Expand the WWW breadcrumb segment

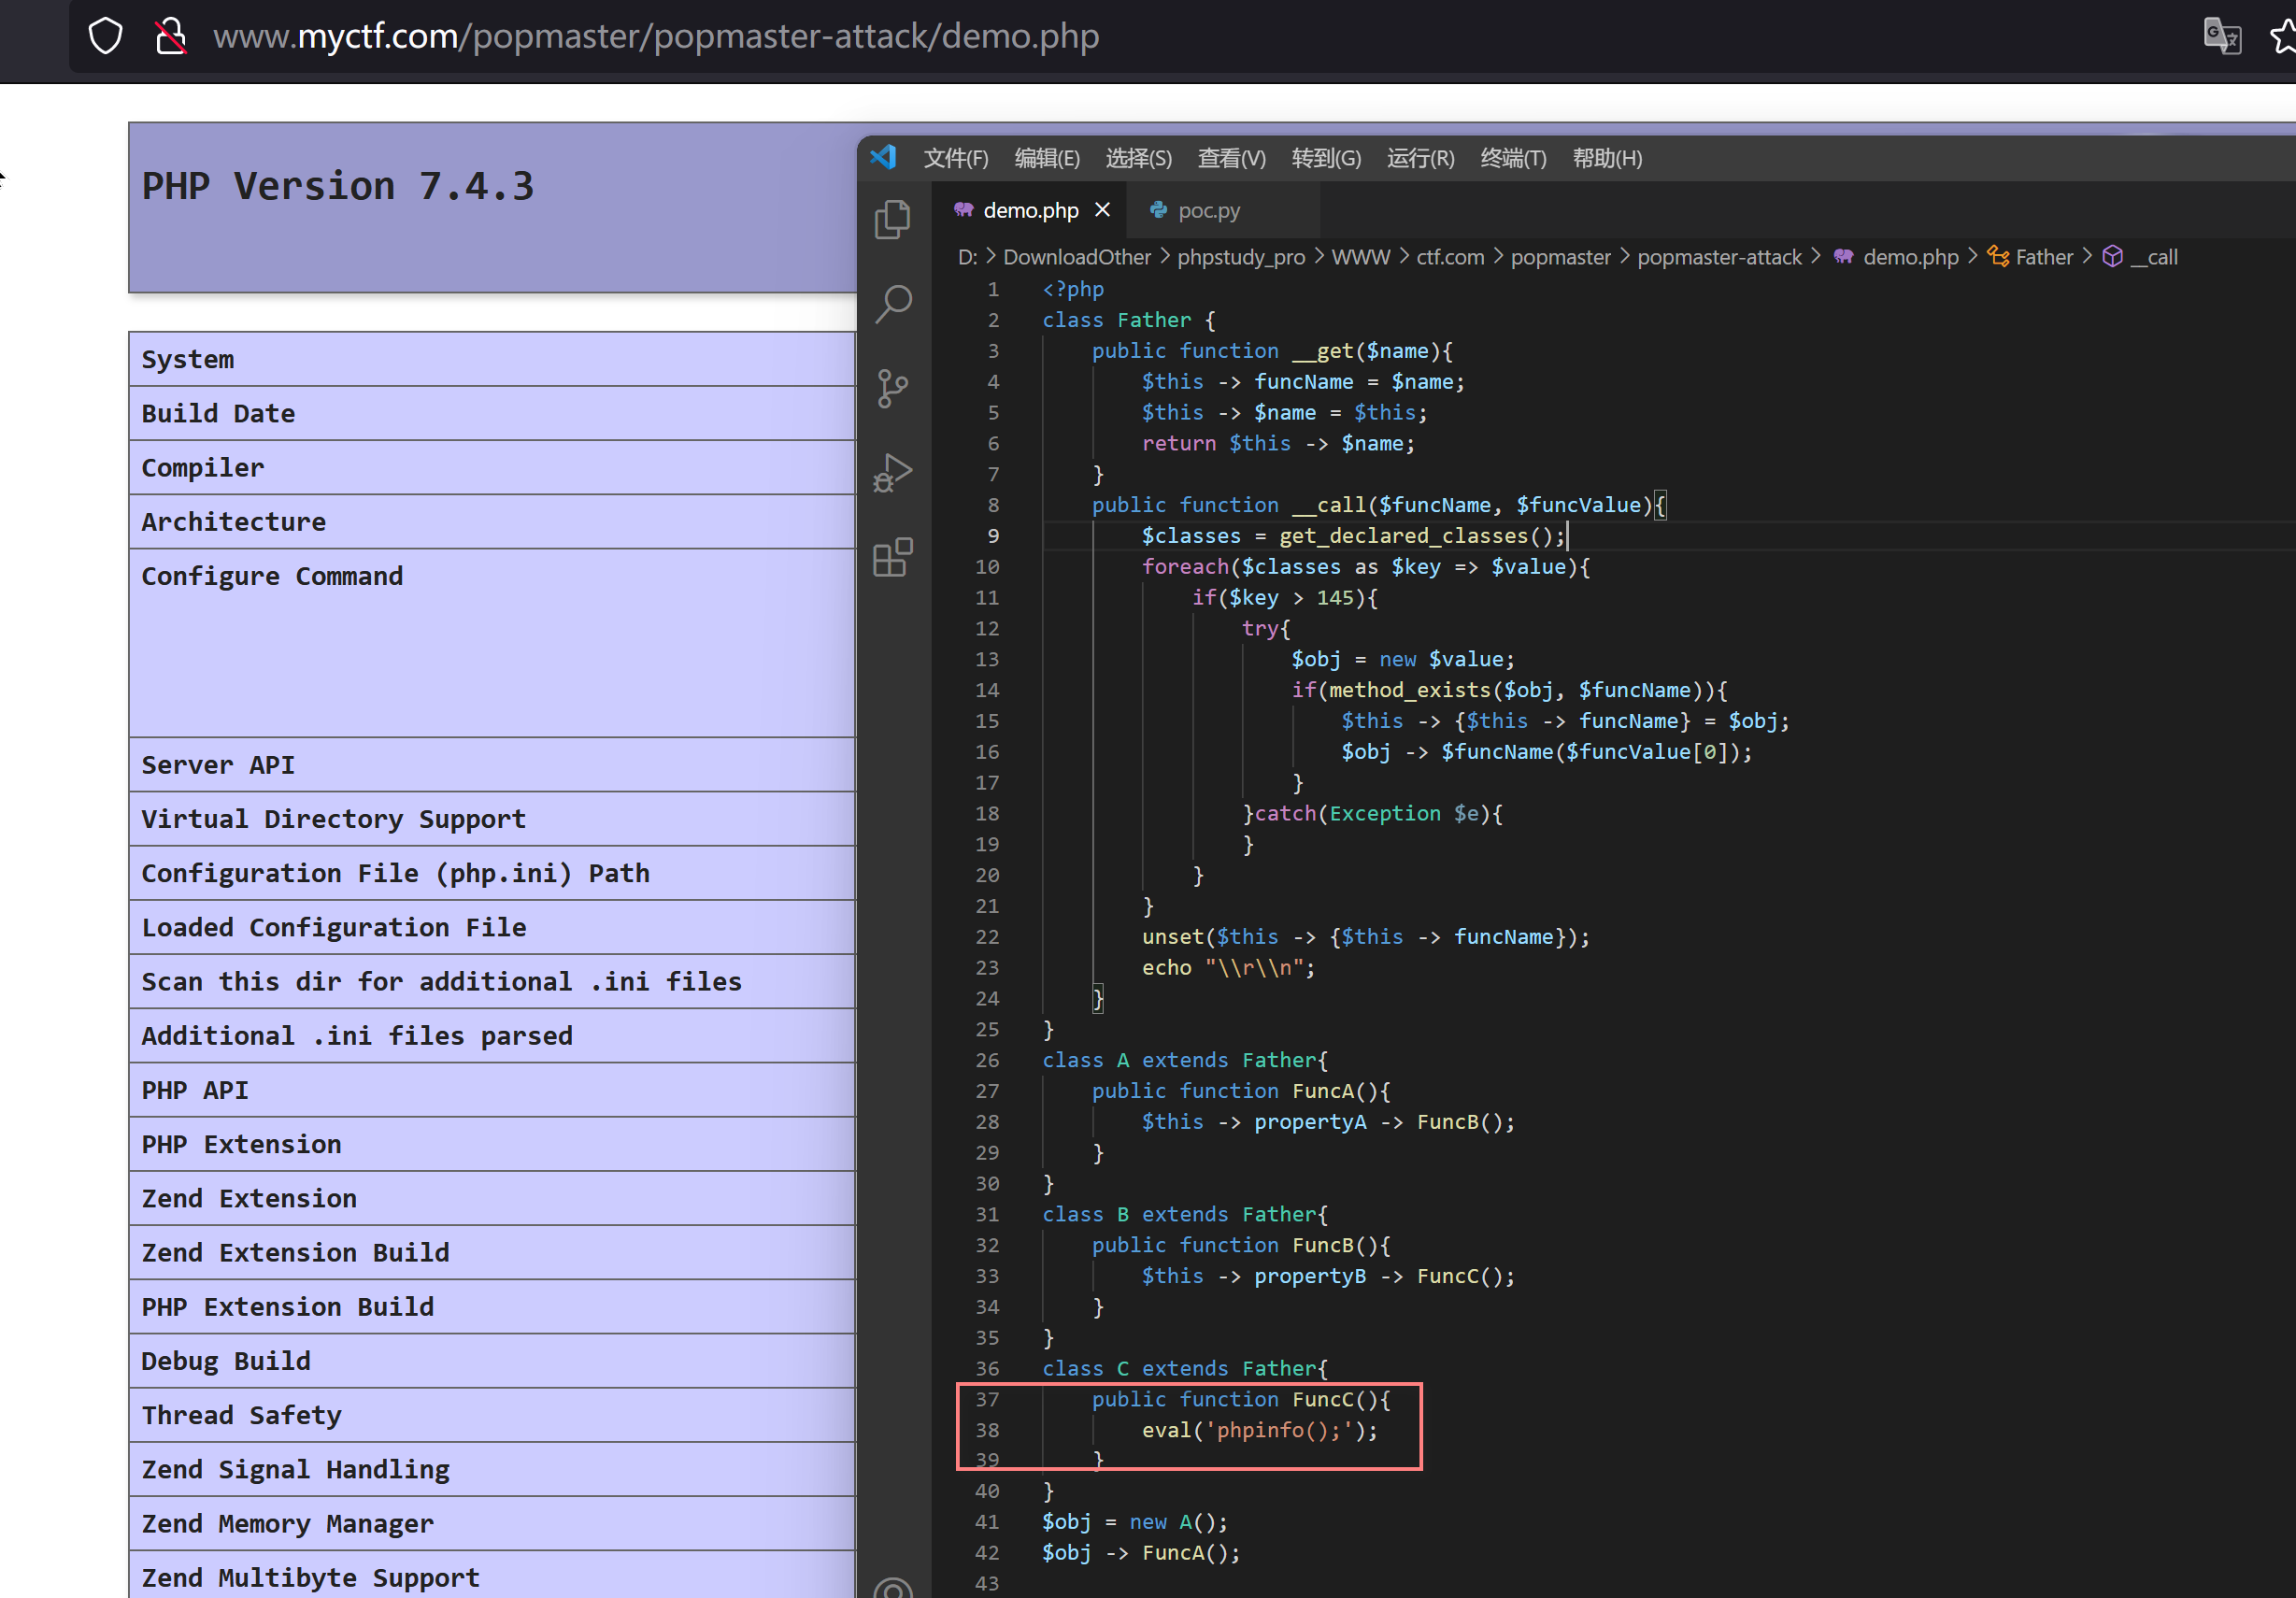(x=1361, y=257)
